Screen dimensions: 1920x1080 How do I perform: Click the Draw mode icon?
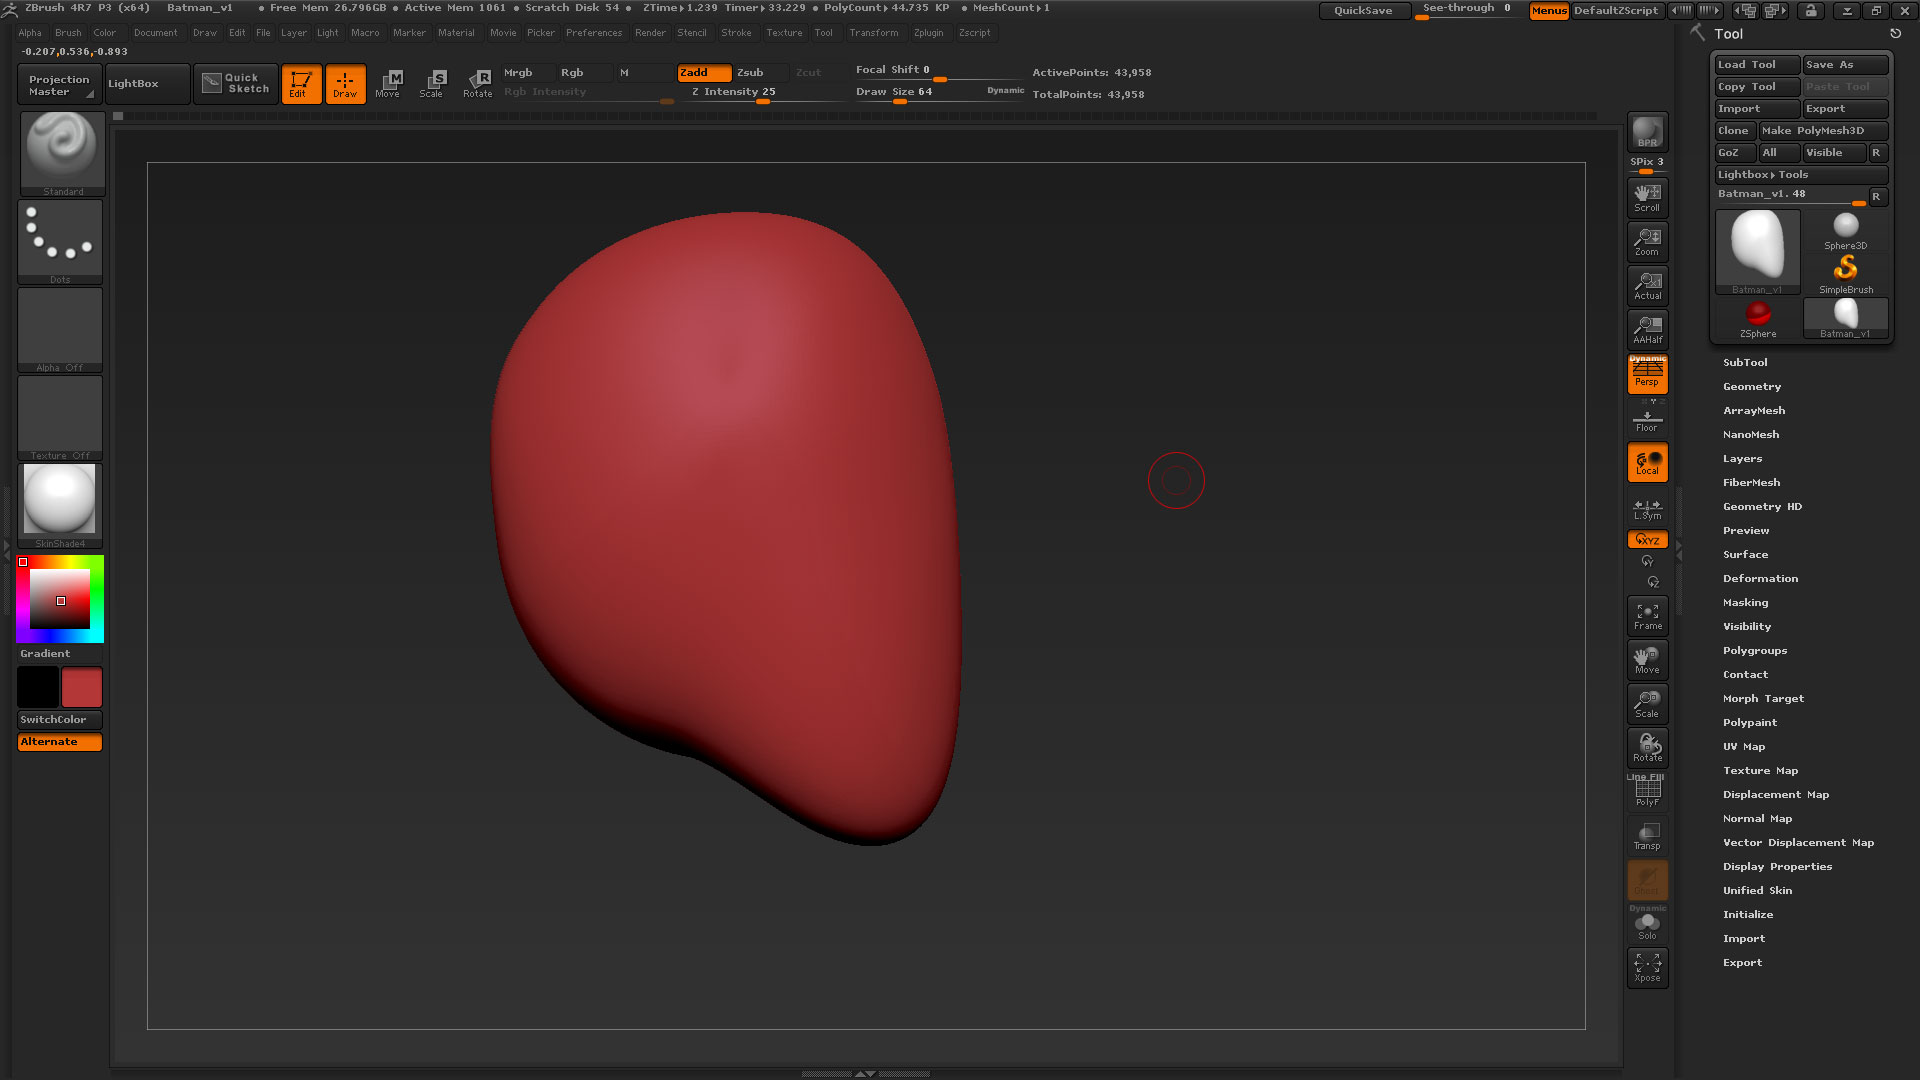(x=345, y=84)
